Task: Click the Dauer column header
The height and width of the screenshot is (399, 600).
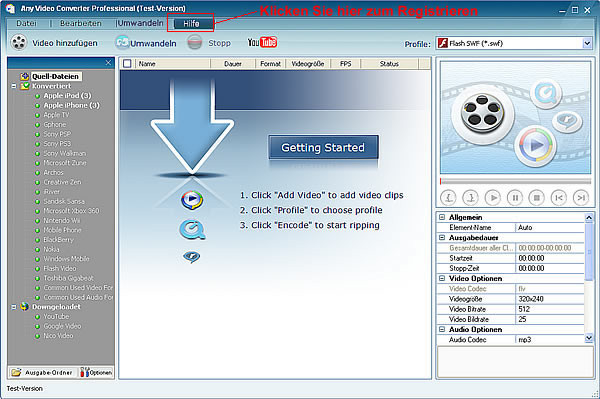Action: point(233,64)
